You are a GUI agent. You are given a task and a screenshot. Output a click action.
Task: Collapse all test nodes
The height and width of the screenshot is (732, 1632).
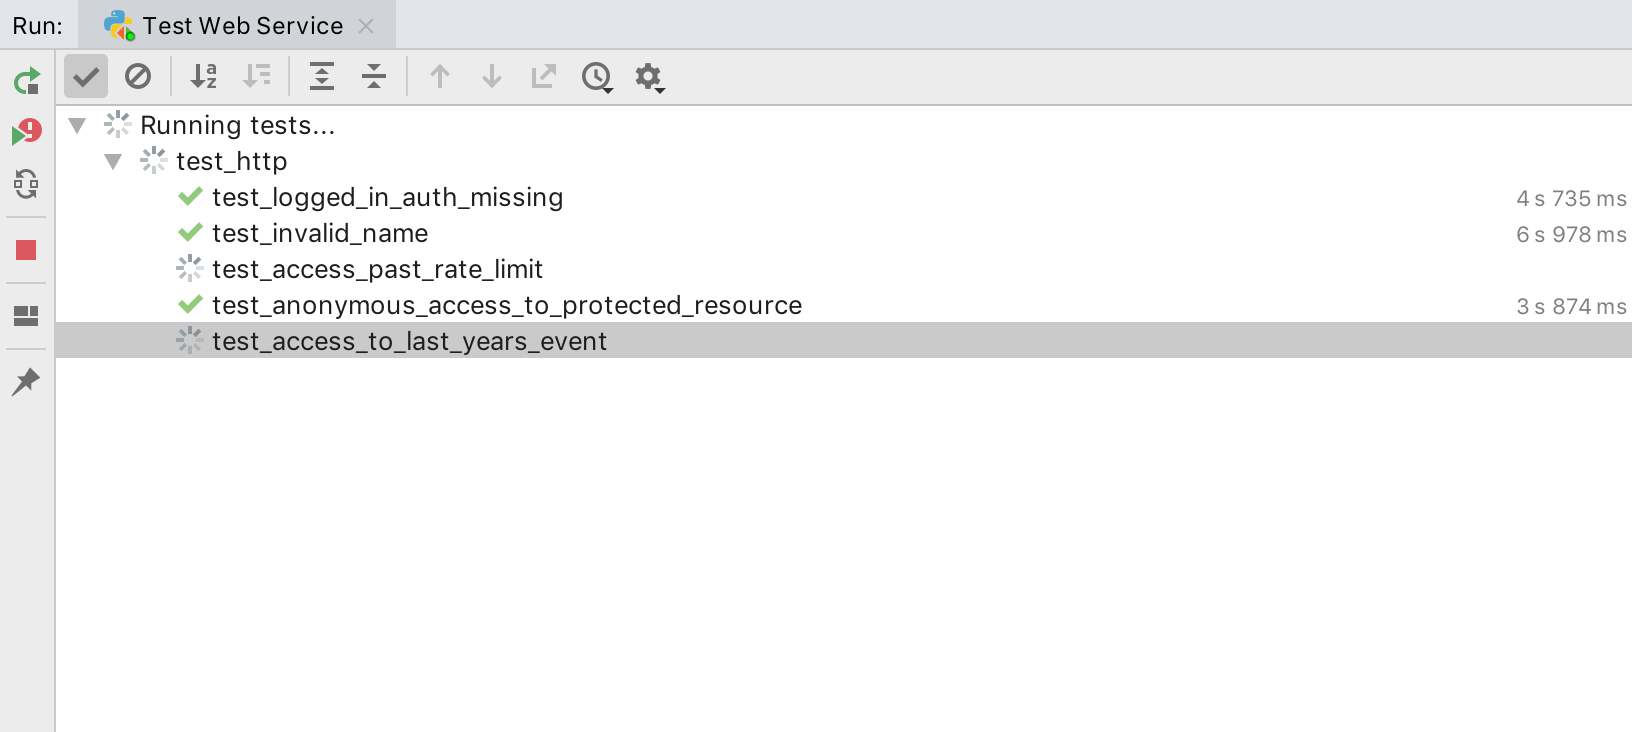point(374,76)
